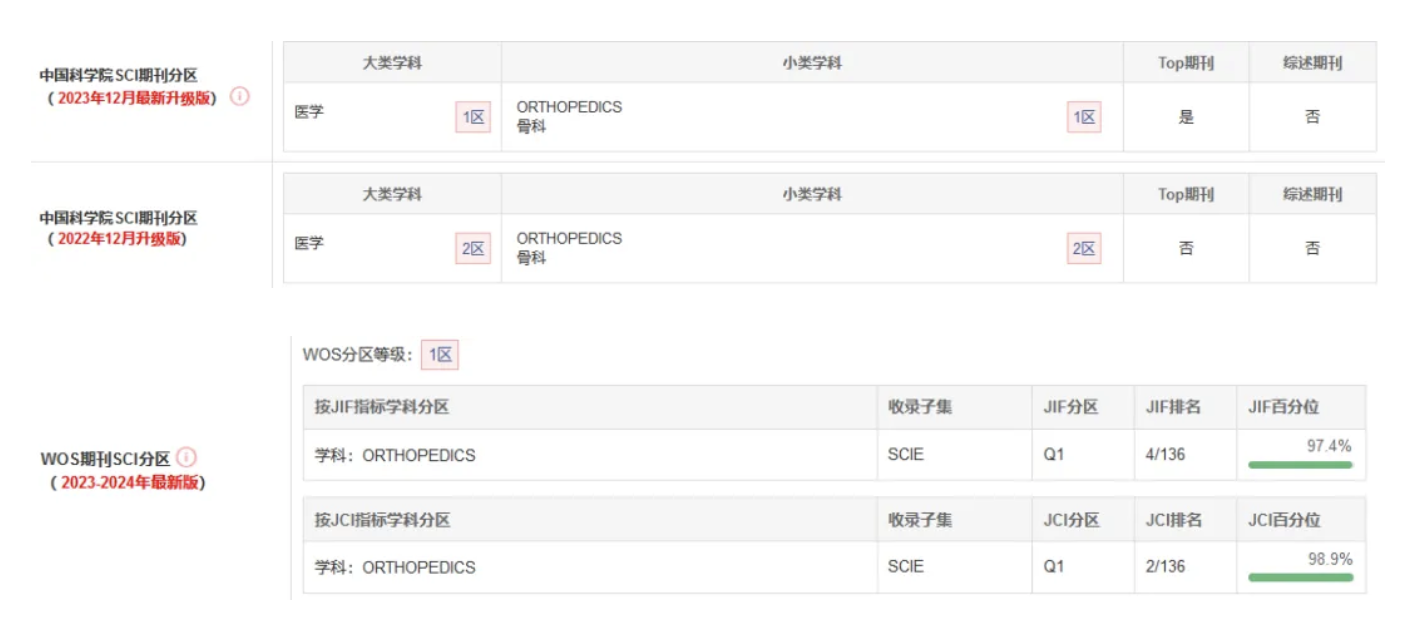Click 2区 badge in 2022 医学 row

[473, 248]
